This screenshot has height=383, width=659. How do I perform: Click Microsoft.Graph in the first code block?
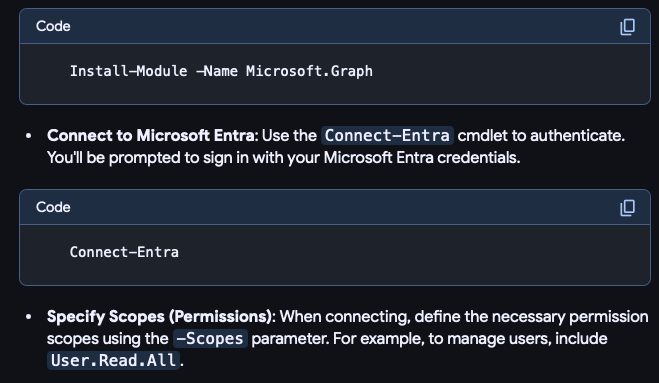click(x=309, y=71)
